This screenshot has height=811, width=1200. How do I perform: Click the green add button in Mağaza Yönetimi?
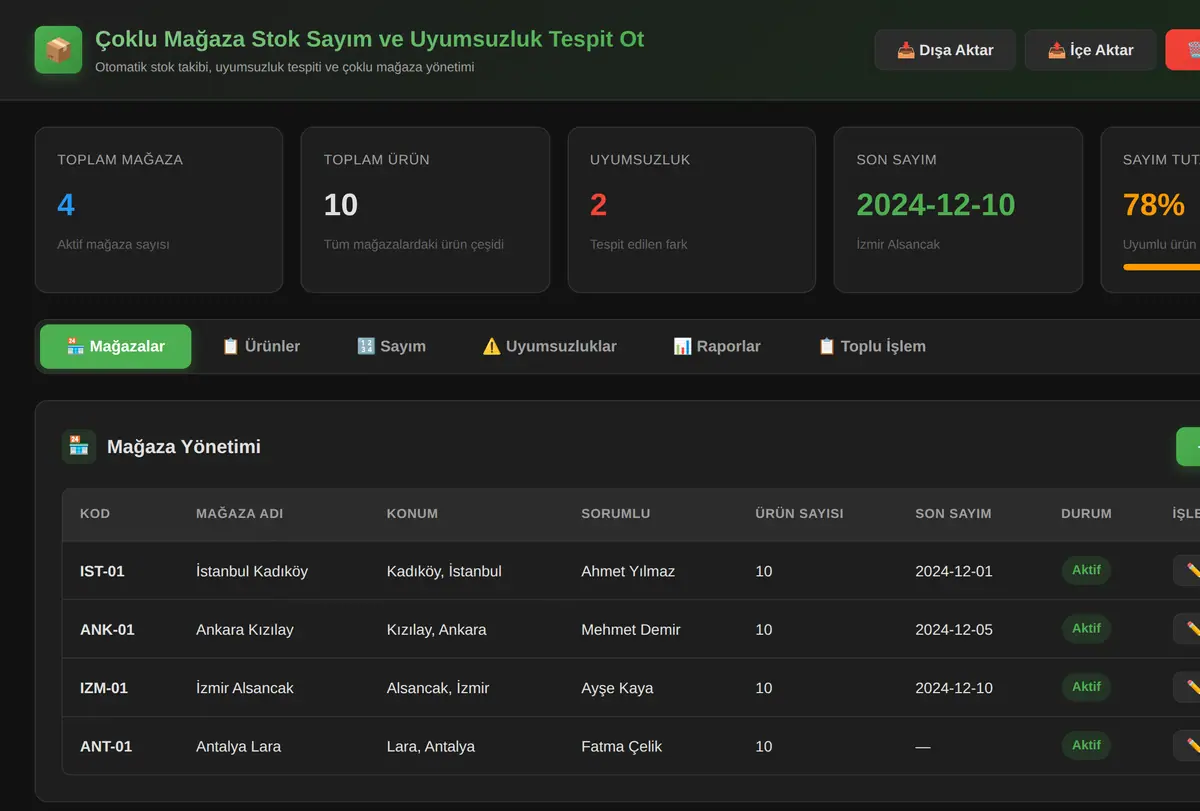pyautogui.click(x=1188, y=447)
